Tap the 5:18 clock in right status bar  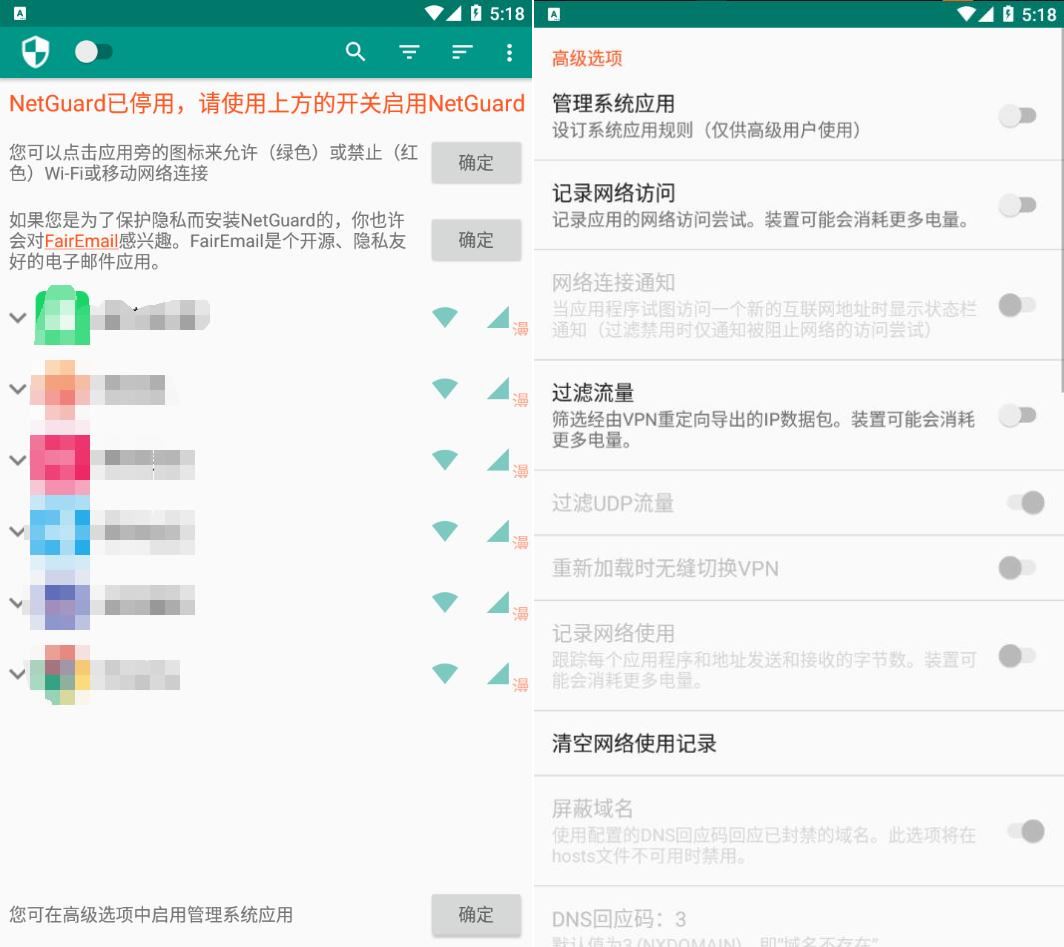coord(1039,14)
